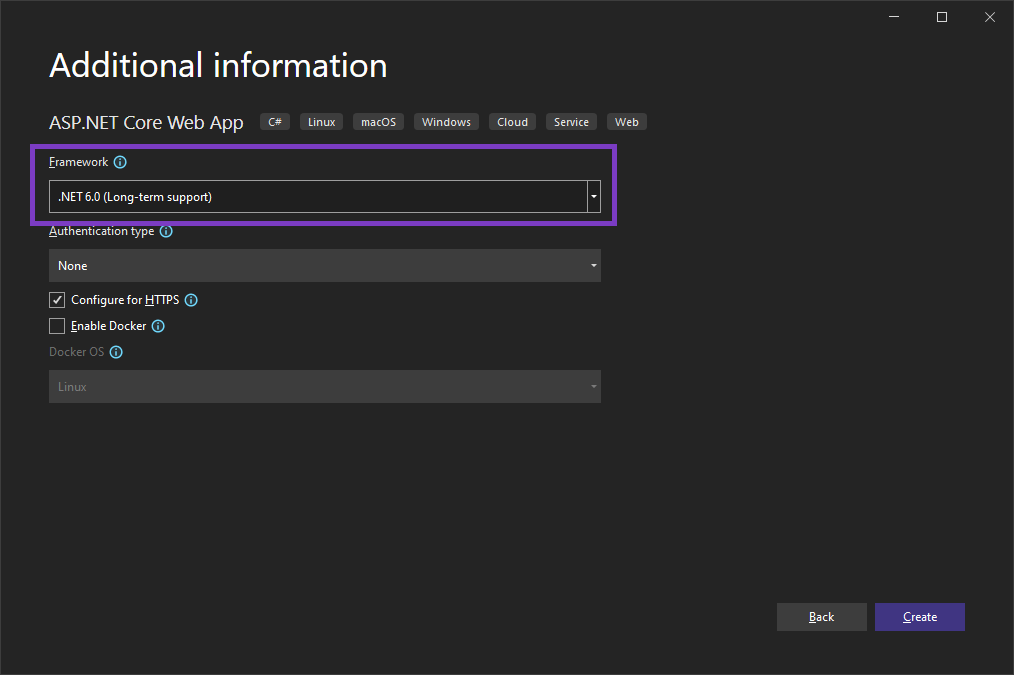This screenshot has width=1014, height=675.
Task: Click the Web tag
Action: pyautogui.click(x=627, y=122)
